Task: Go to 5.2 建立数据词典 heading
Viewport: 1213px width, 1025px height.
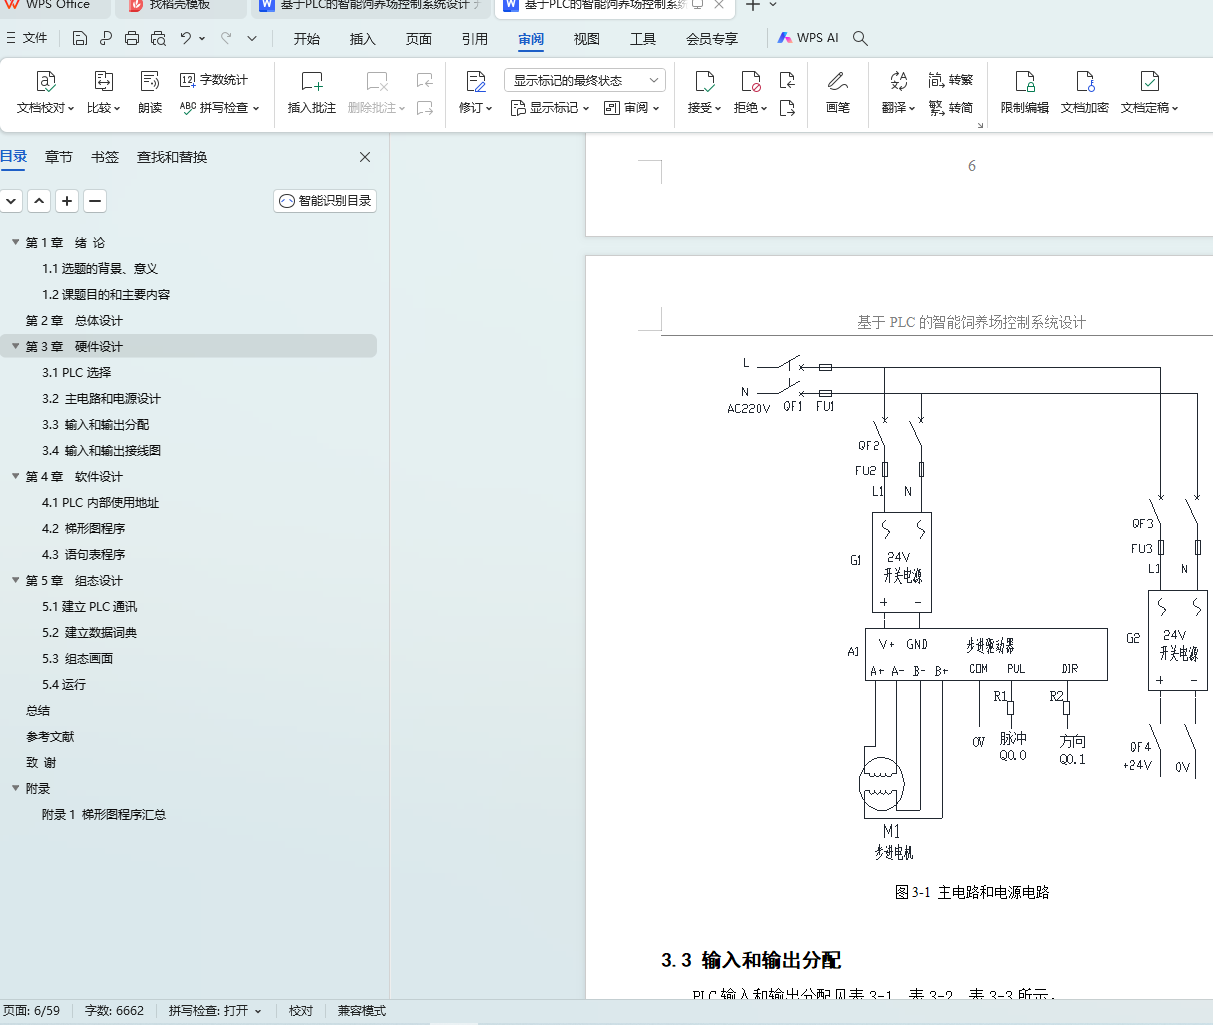Action: tap(89, 632)
